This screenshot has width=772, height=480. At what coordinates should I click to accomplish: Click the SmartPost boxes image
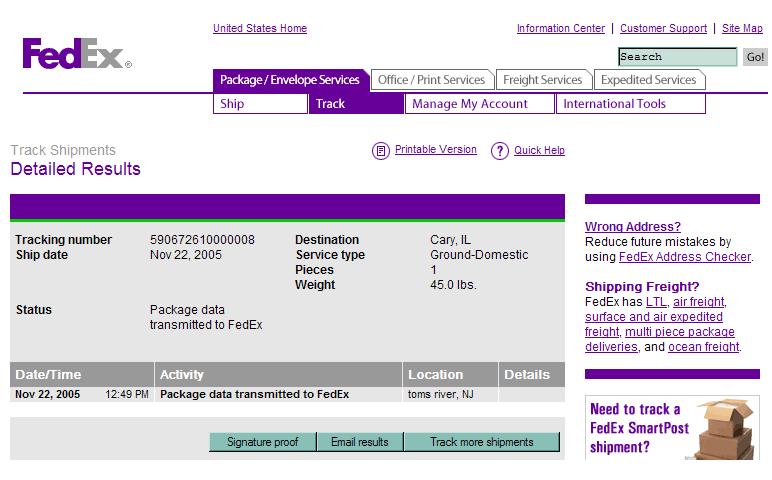point(727,427)
